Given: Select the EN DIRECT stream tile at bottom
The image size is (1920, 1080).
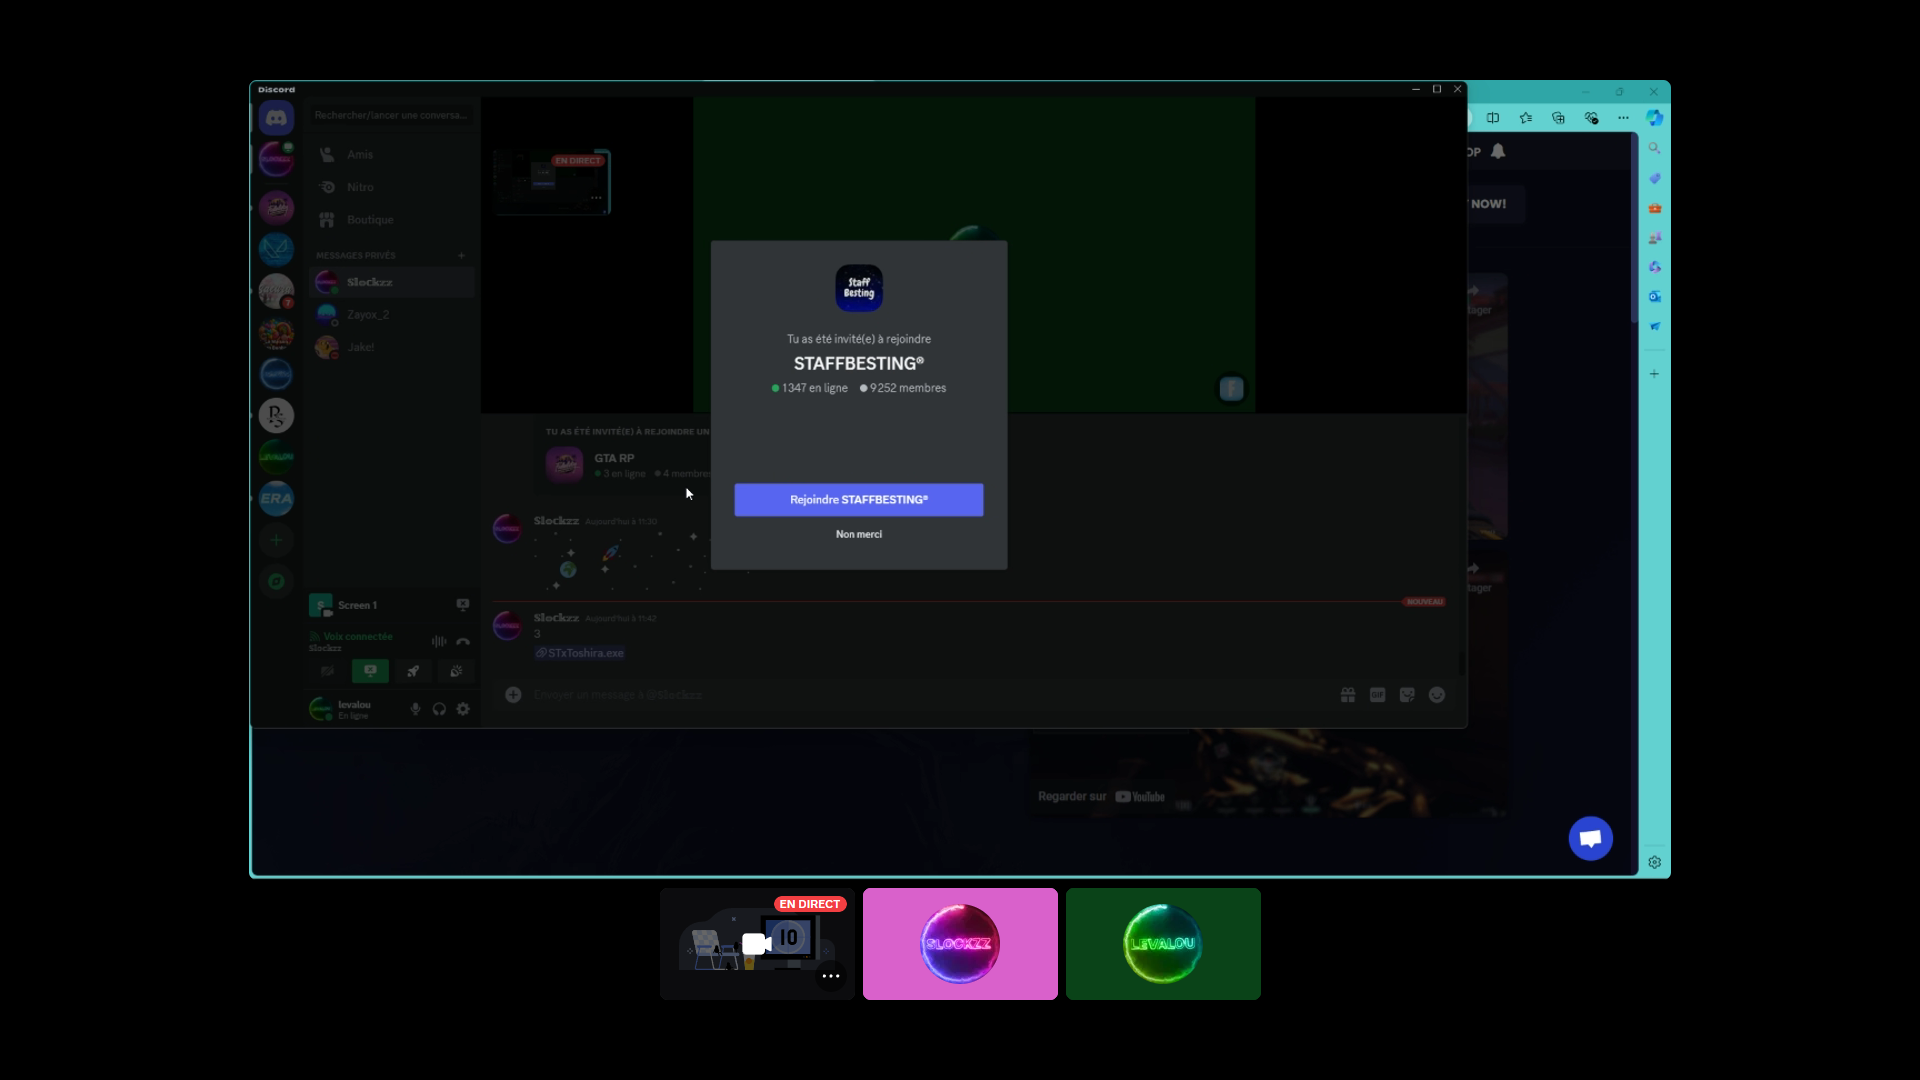Looking at the screenshot, I should click(x=757, y=944).
